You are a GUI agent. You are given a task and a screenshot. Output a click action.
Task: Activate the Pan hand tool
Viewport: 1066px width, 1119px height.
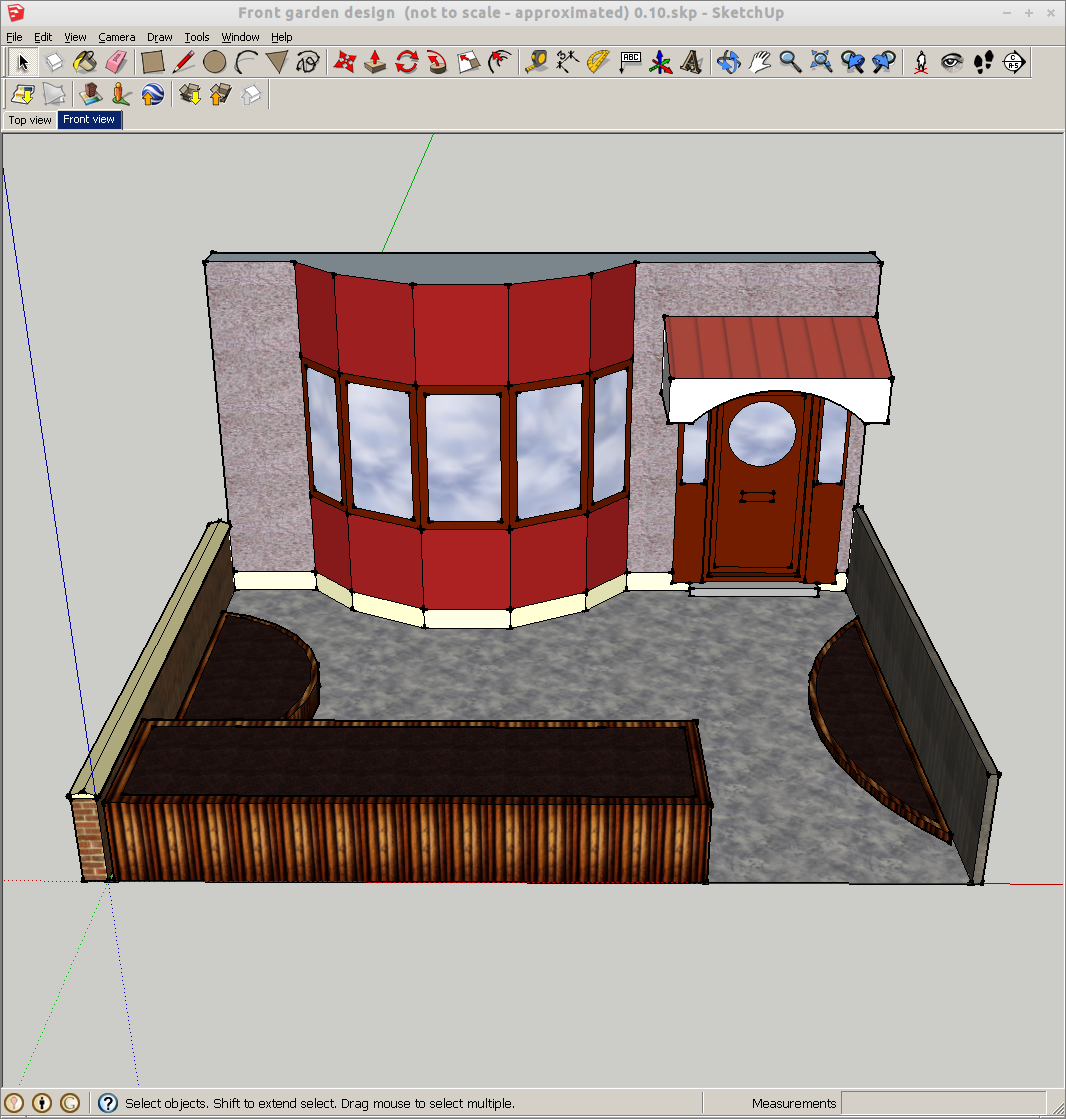(x=759, y=63)
